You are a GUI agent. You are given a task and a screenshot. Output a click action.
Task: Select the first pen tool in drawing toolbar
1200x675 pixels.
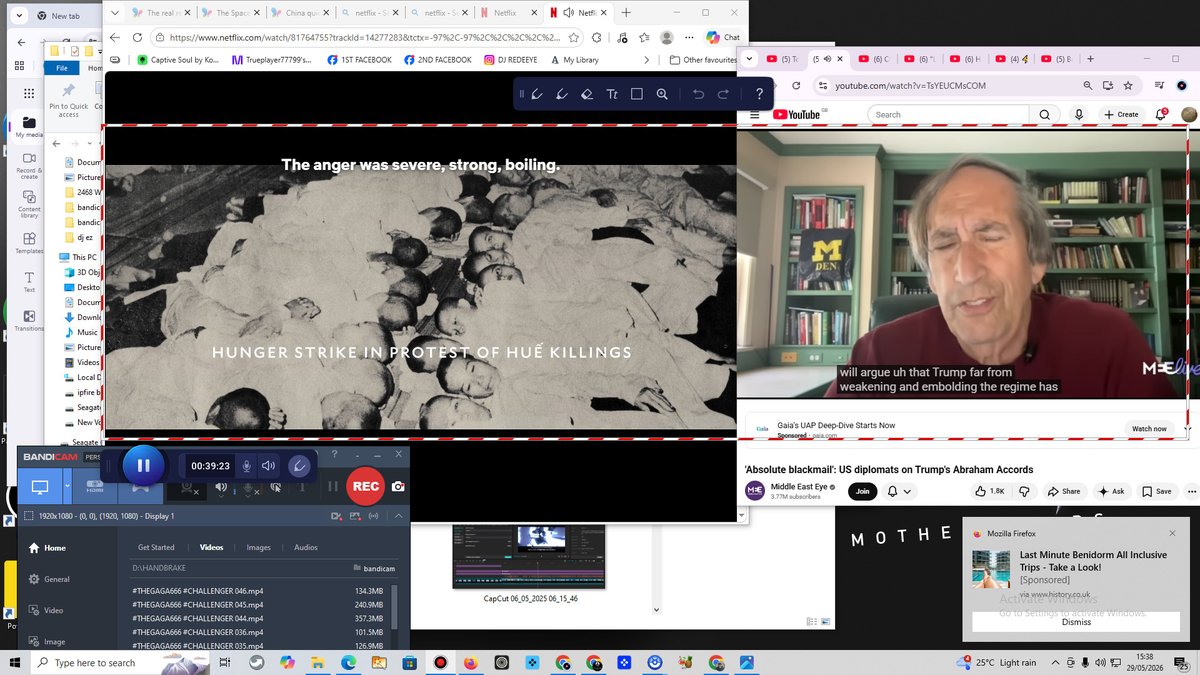[x=537, y=94]
